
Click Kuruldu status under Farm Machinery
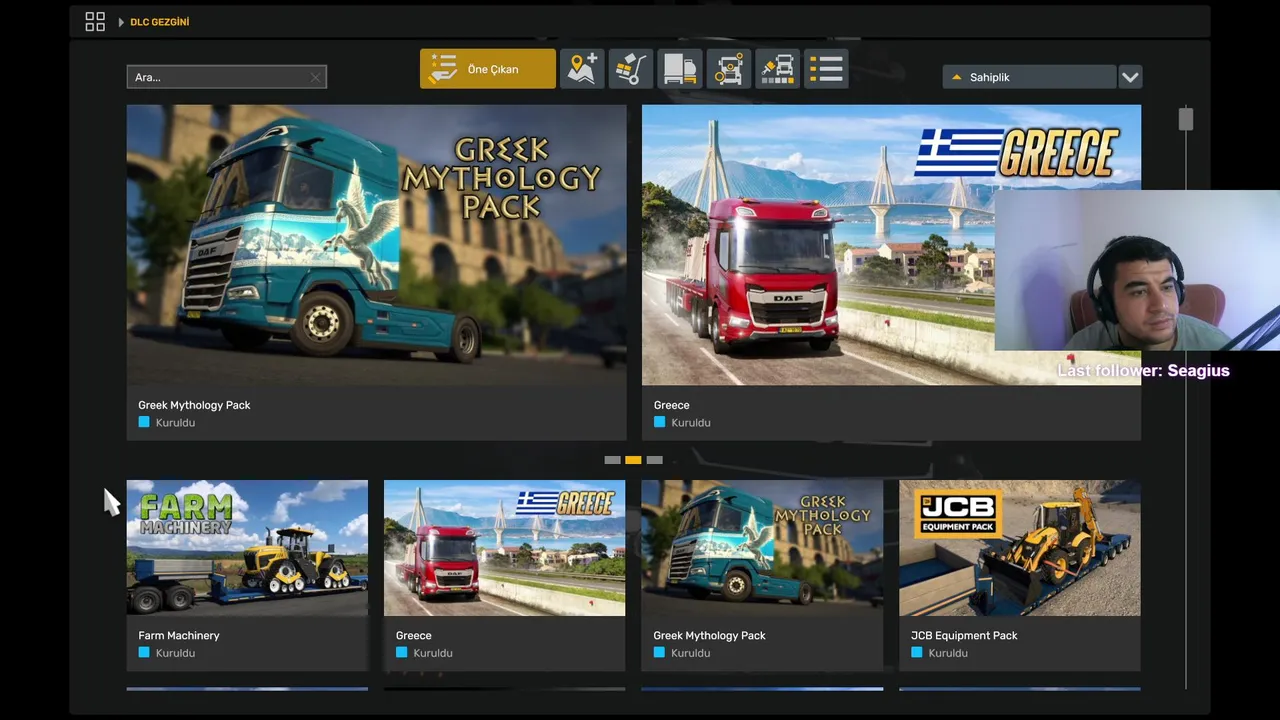(x=167, y=653)
